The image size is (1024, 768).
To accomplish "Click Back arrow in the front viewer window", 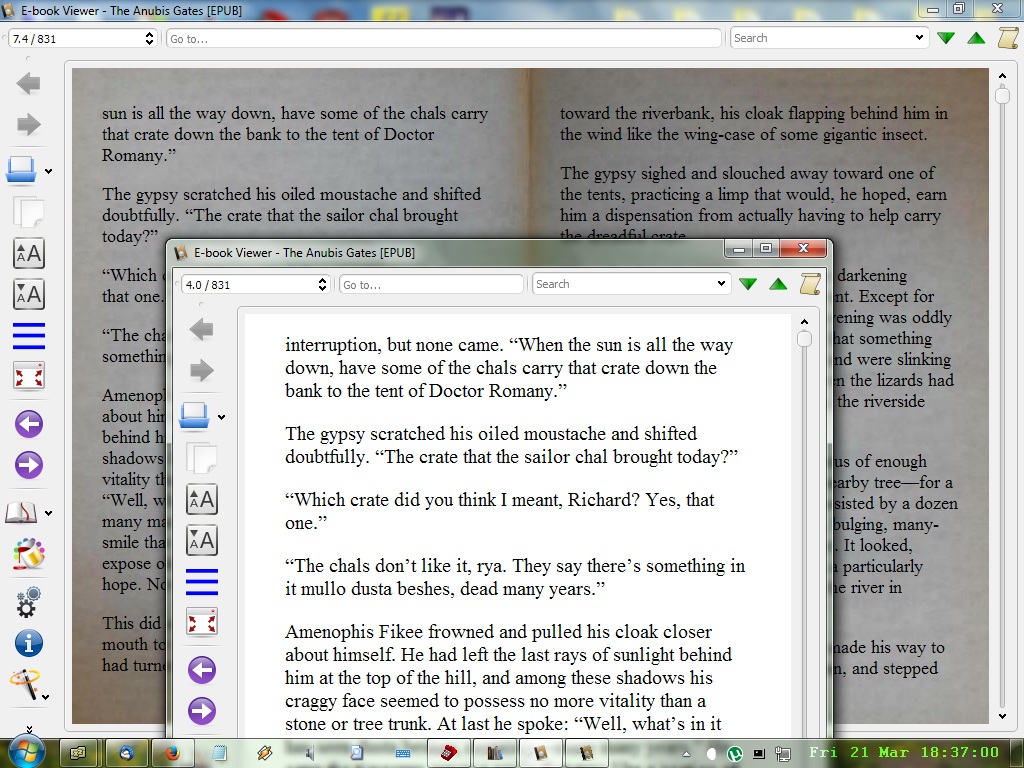I will (x=201, y=330).
